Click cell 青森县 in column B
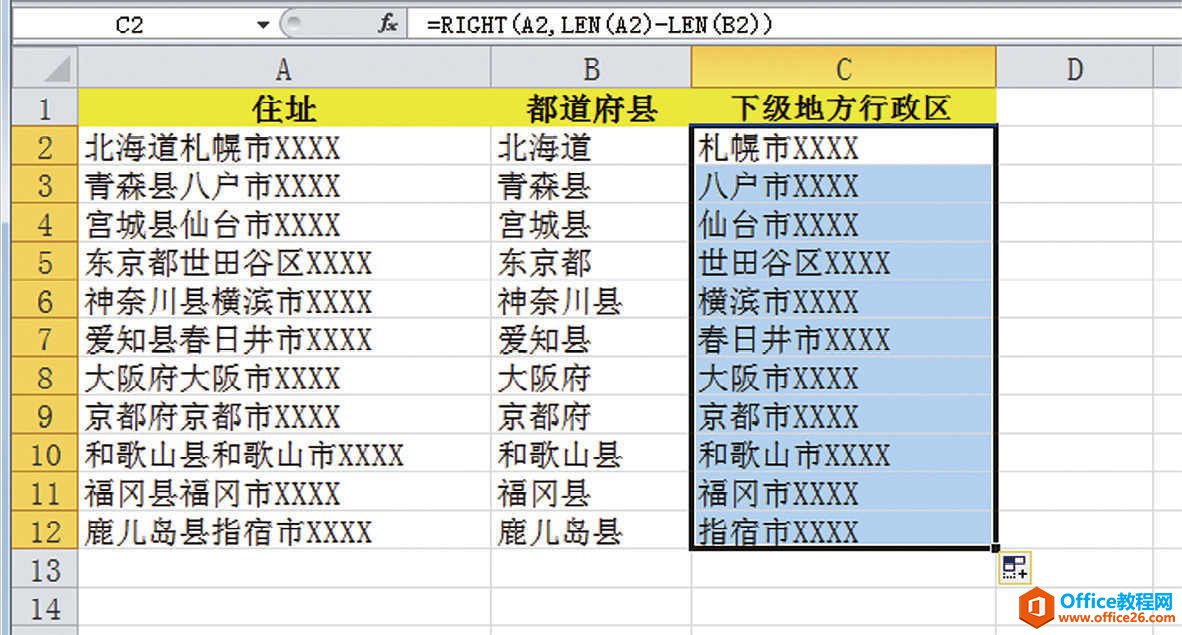This screenshot has height=635, width=1182. [x=591, y=185]
